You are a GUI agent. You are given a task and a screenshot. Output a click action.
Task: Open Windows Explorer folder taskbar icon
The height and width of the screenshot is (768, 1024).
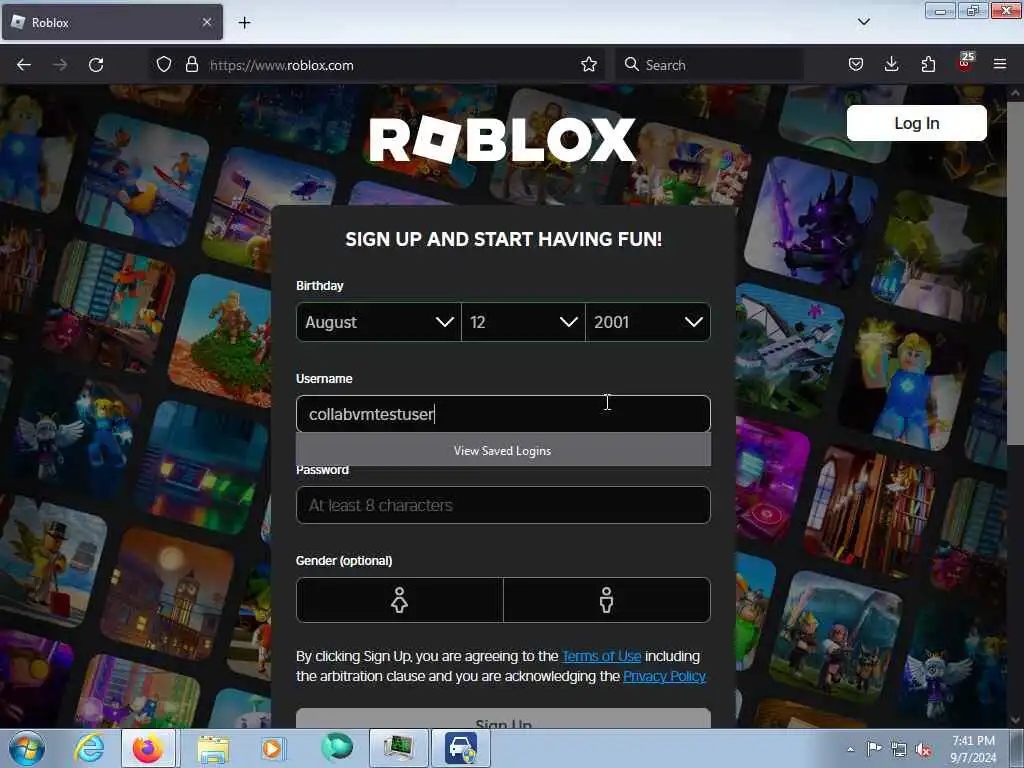pos(214,748)
